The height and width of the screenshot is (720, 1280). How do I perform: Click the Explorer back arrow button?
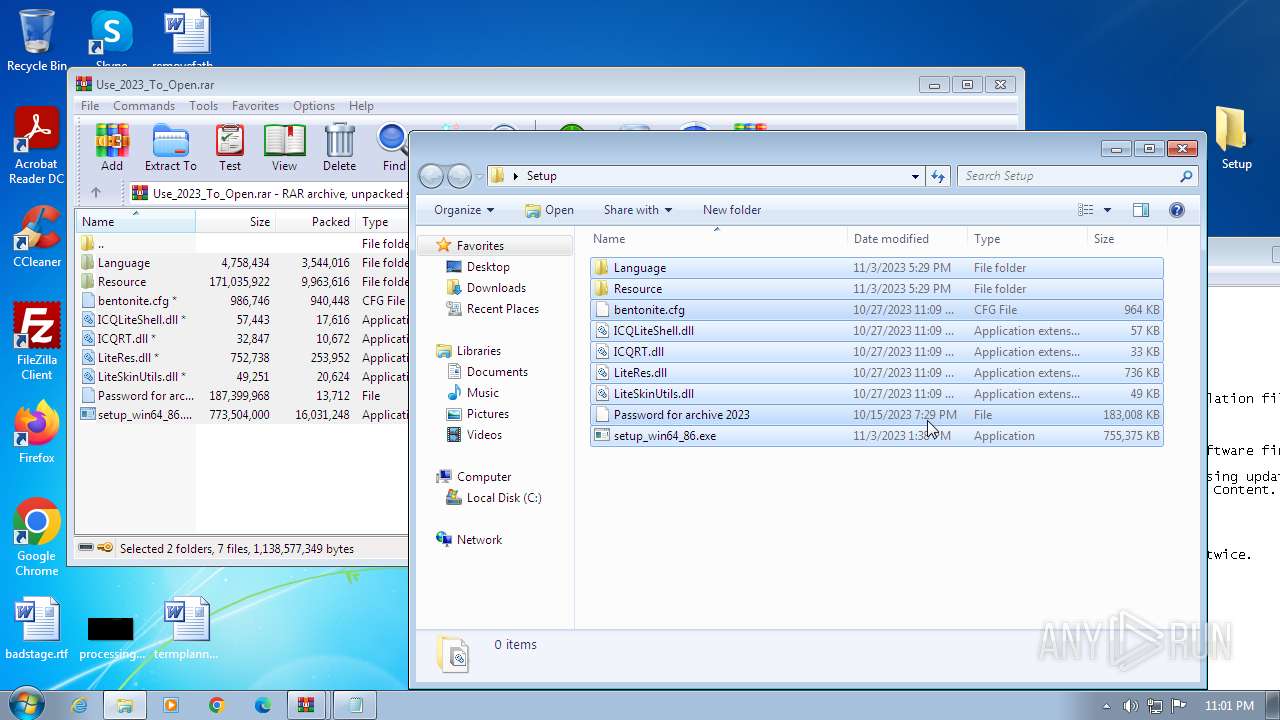[431, 176]
